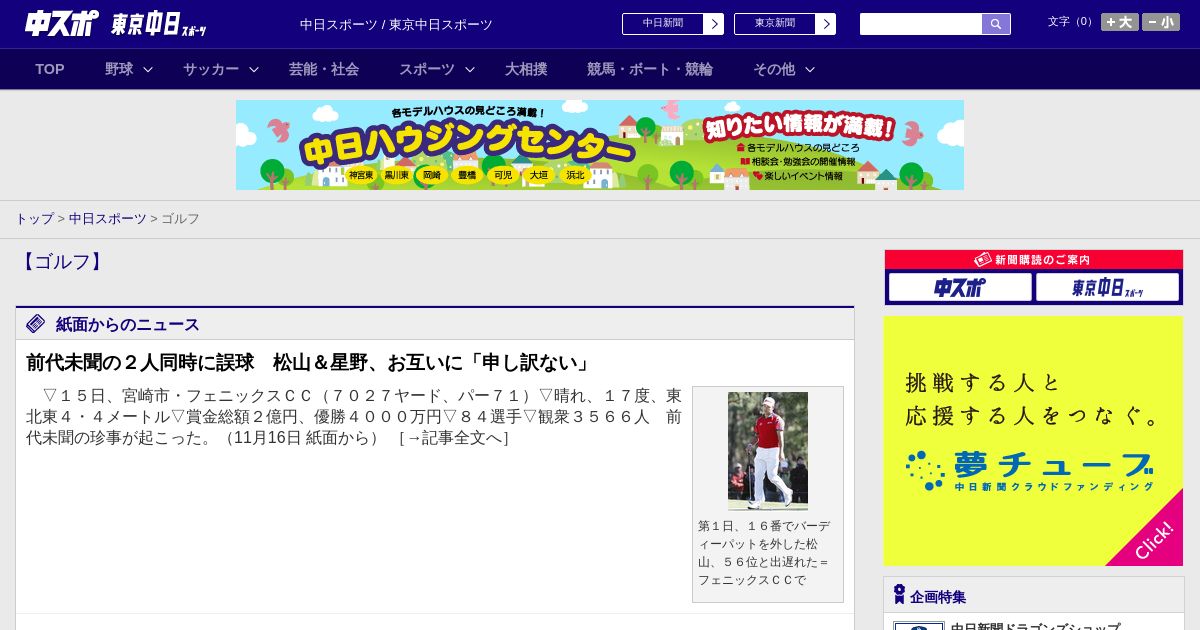Click the →記事全文へ link
This screenshot has width=1200, height=630.
point(454,438)
